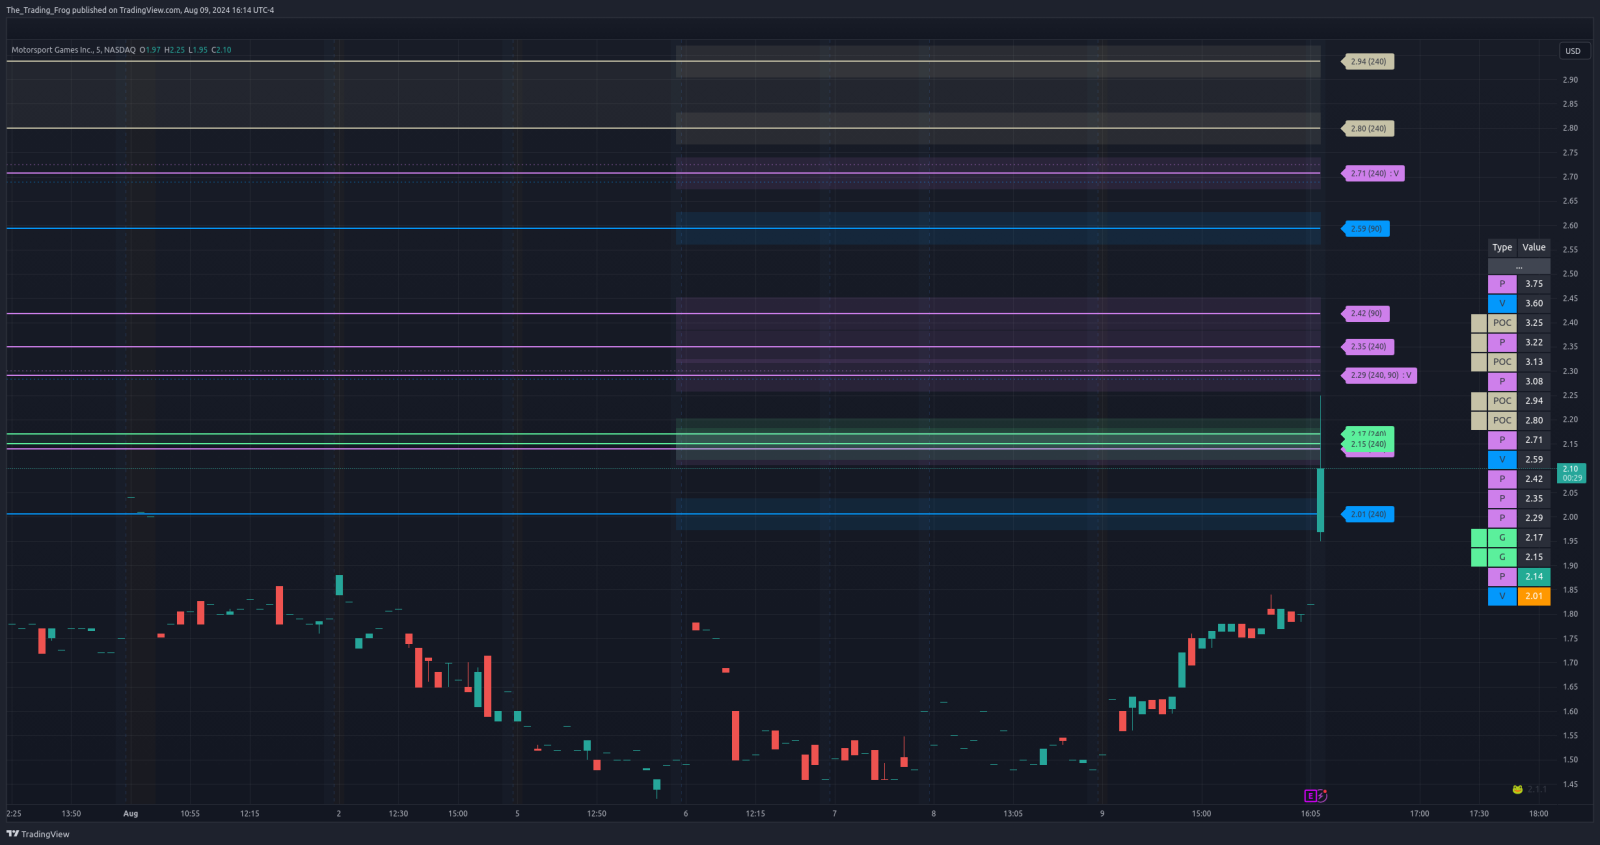1600x845 pixels.
Task: Click the orange highlighted value 2.01
Action: 1534,596
